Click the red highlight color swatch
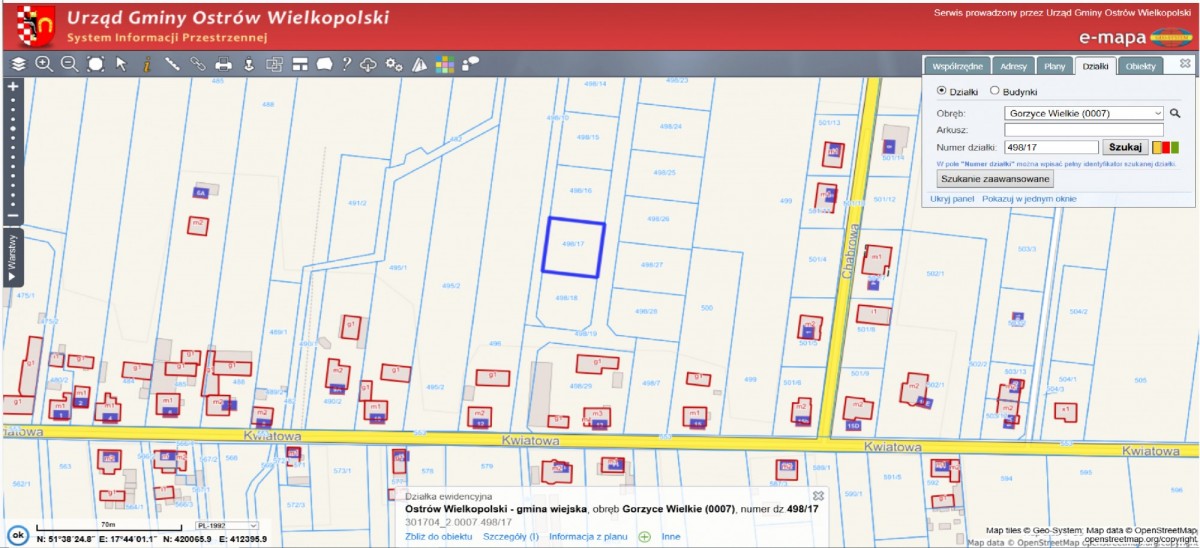The height and width of the screenshot is (548, 1200). (1167, 147)
